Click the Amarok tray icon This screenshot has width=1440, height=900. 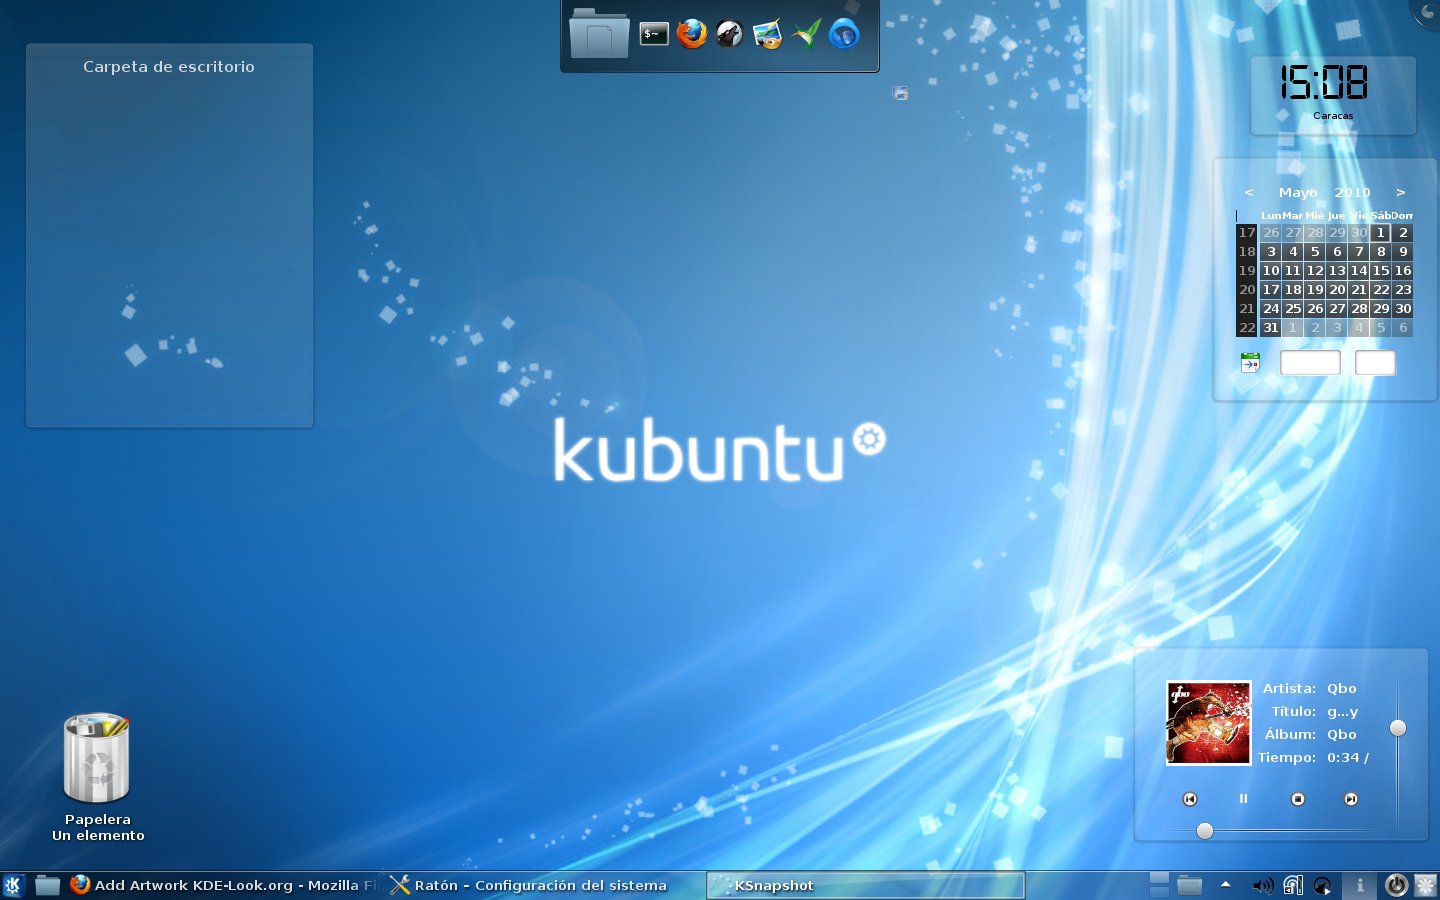1322,885
